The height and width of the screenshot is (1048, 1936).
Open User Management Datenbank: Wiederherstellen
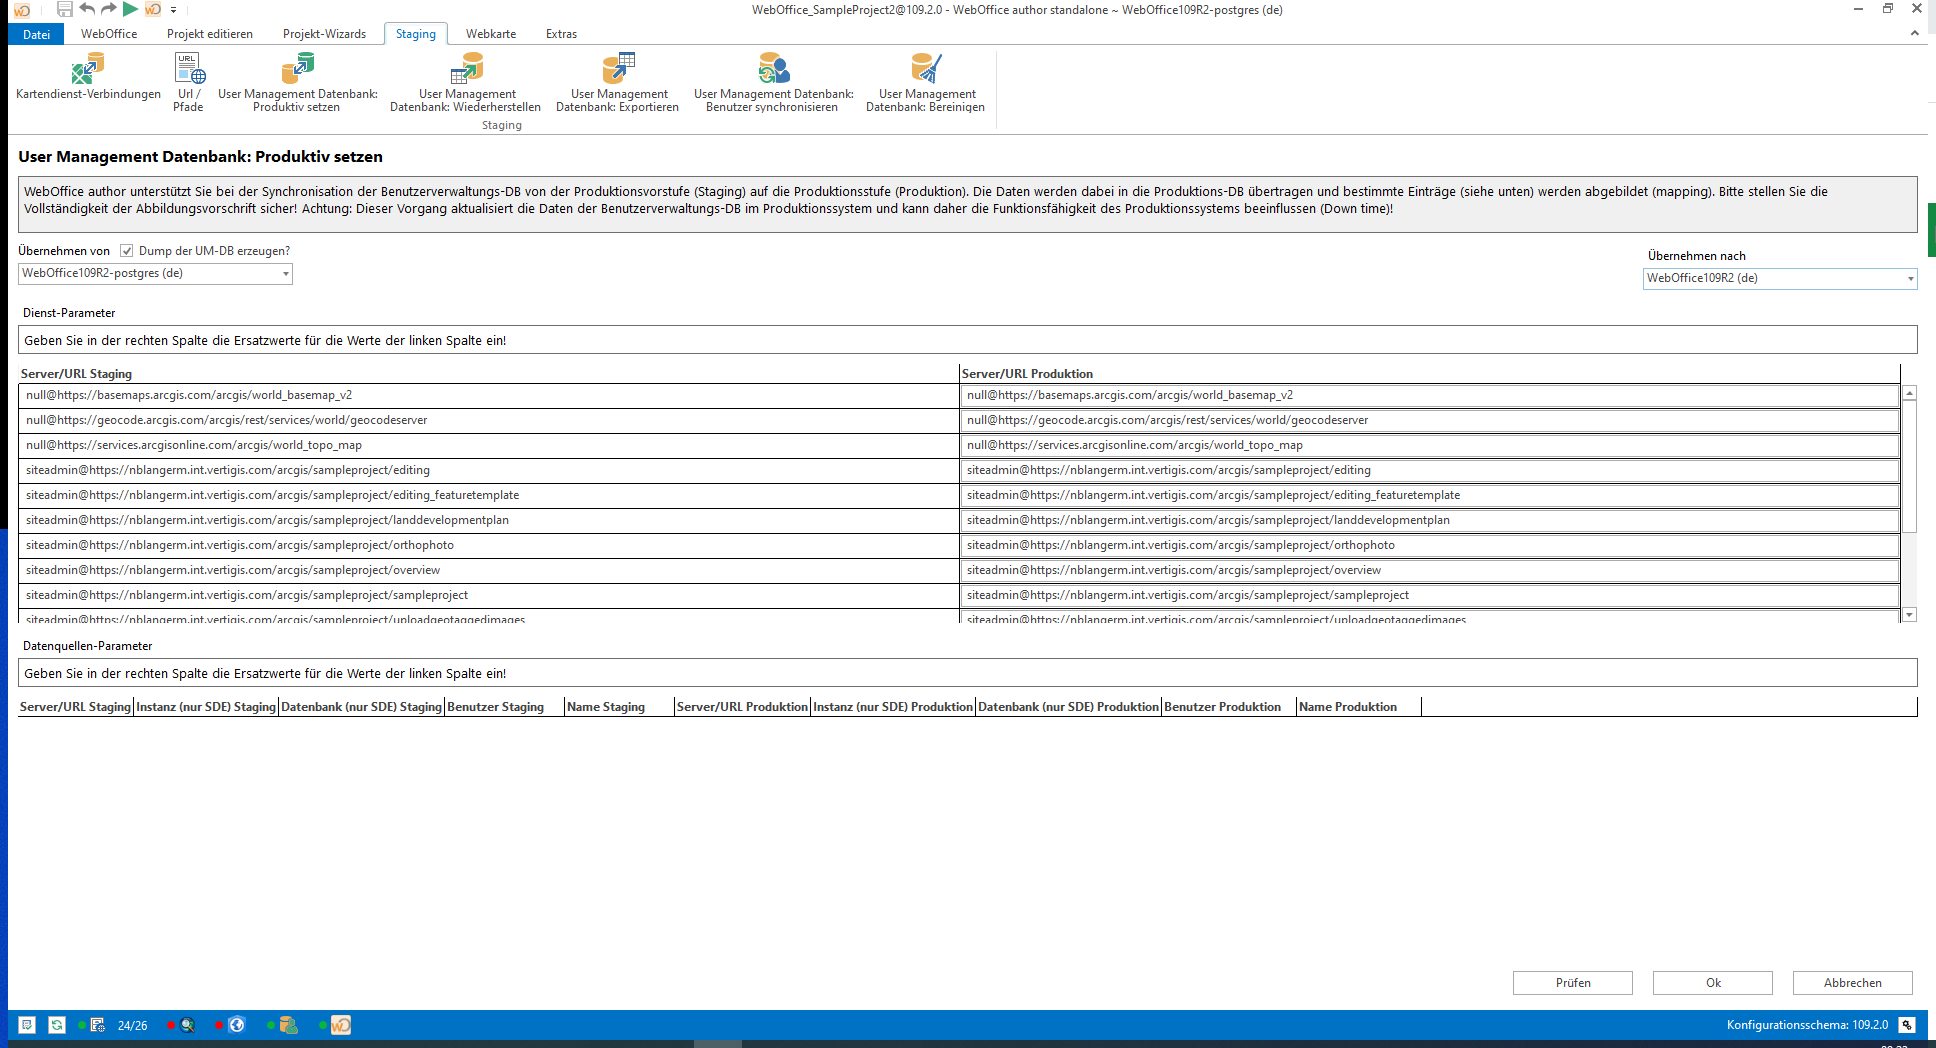[x=470, y=80]
